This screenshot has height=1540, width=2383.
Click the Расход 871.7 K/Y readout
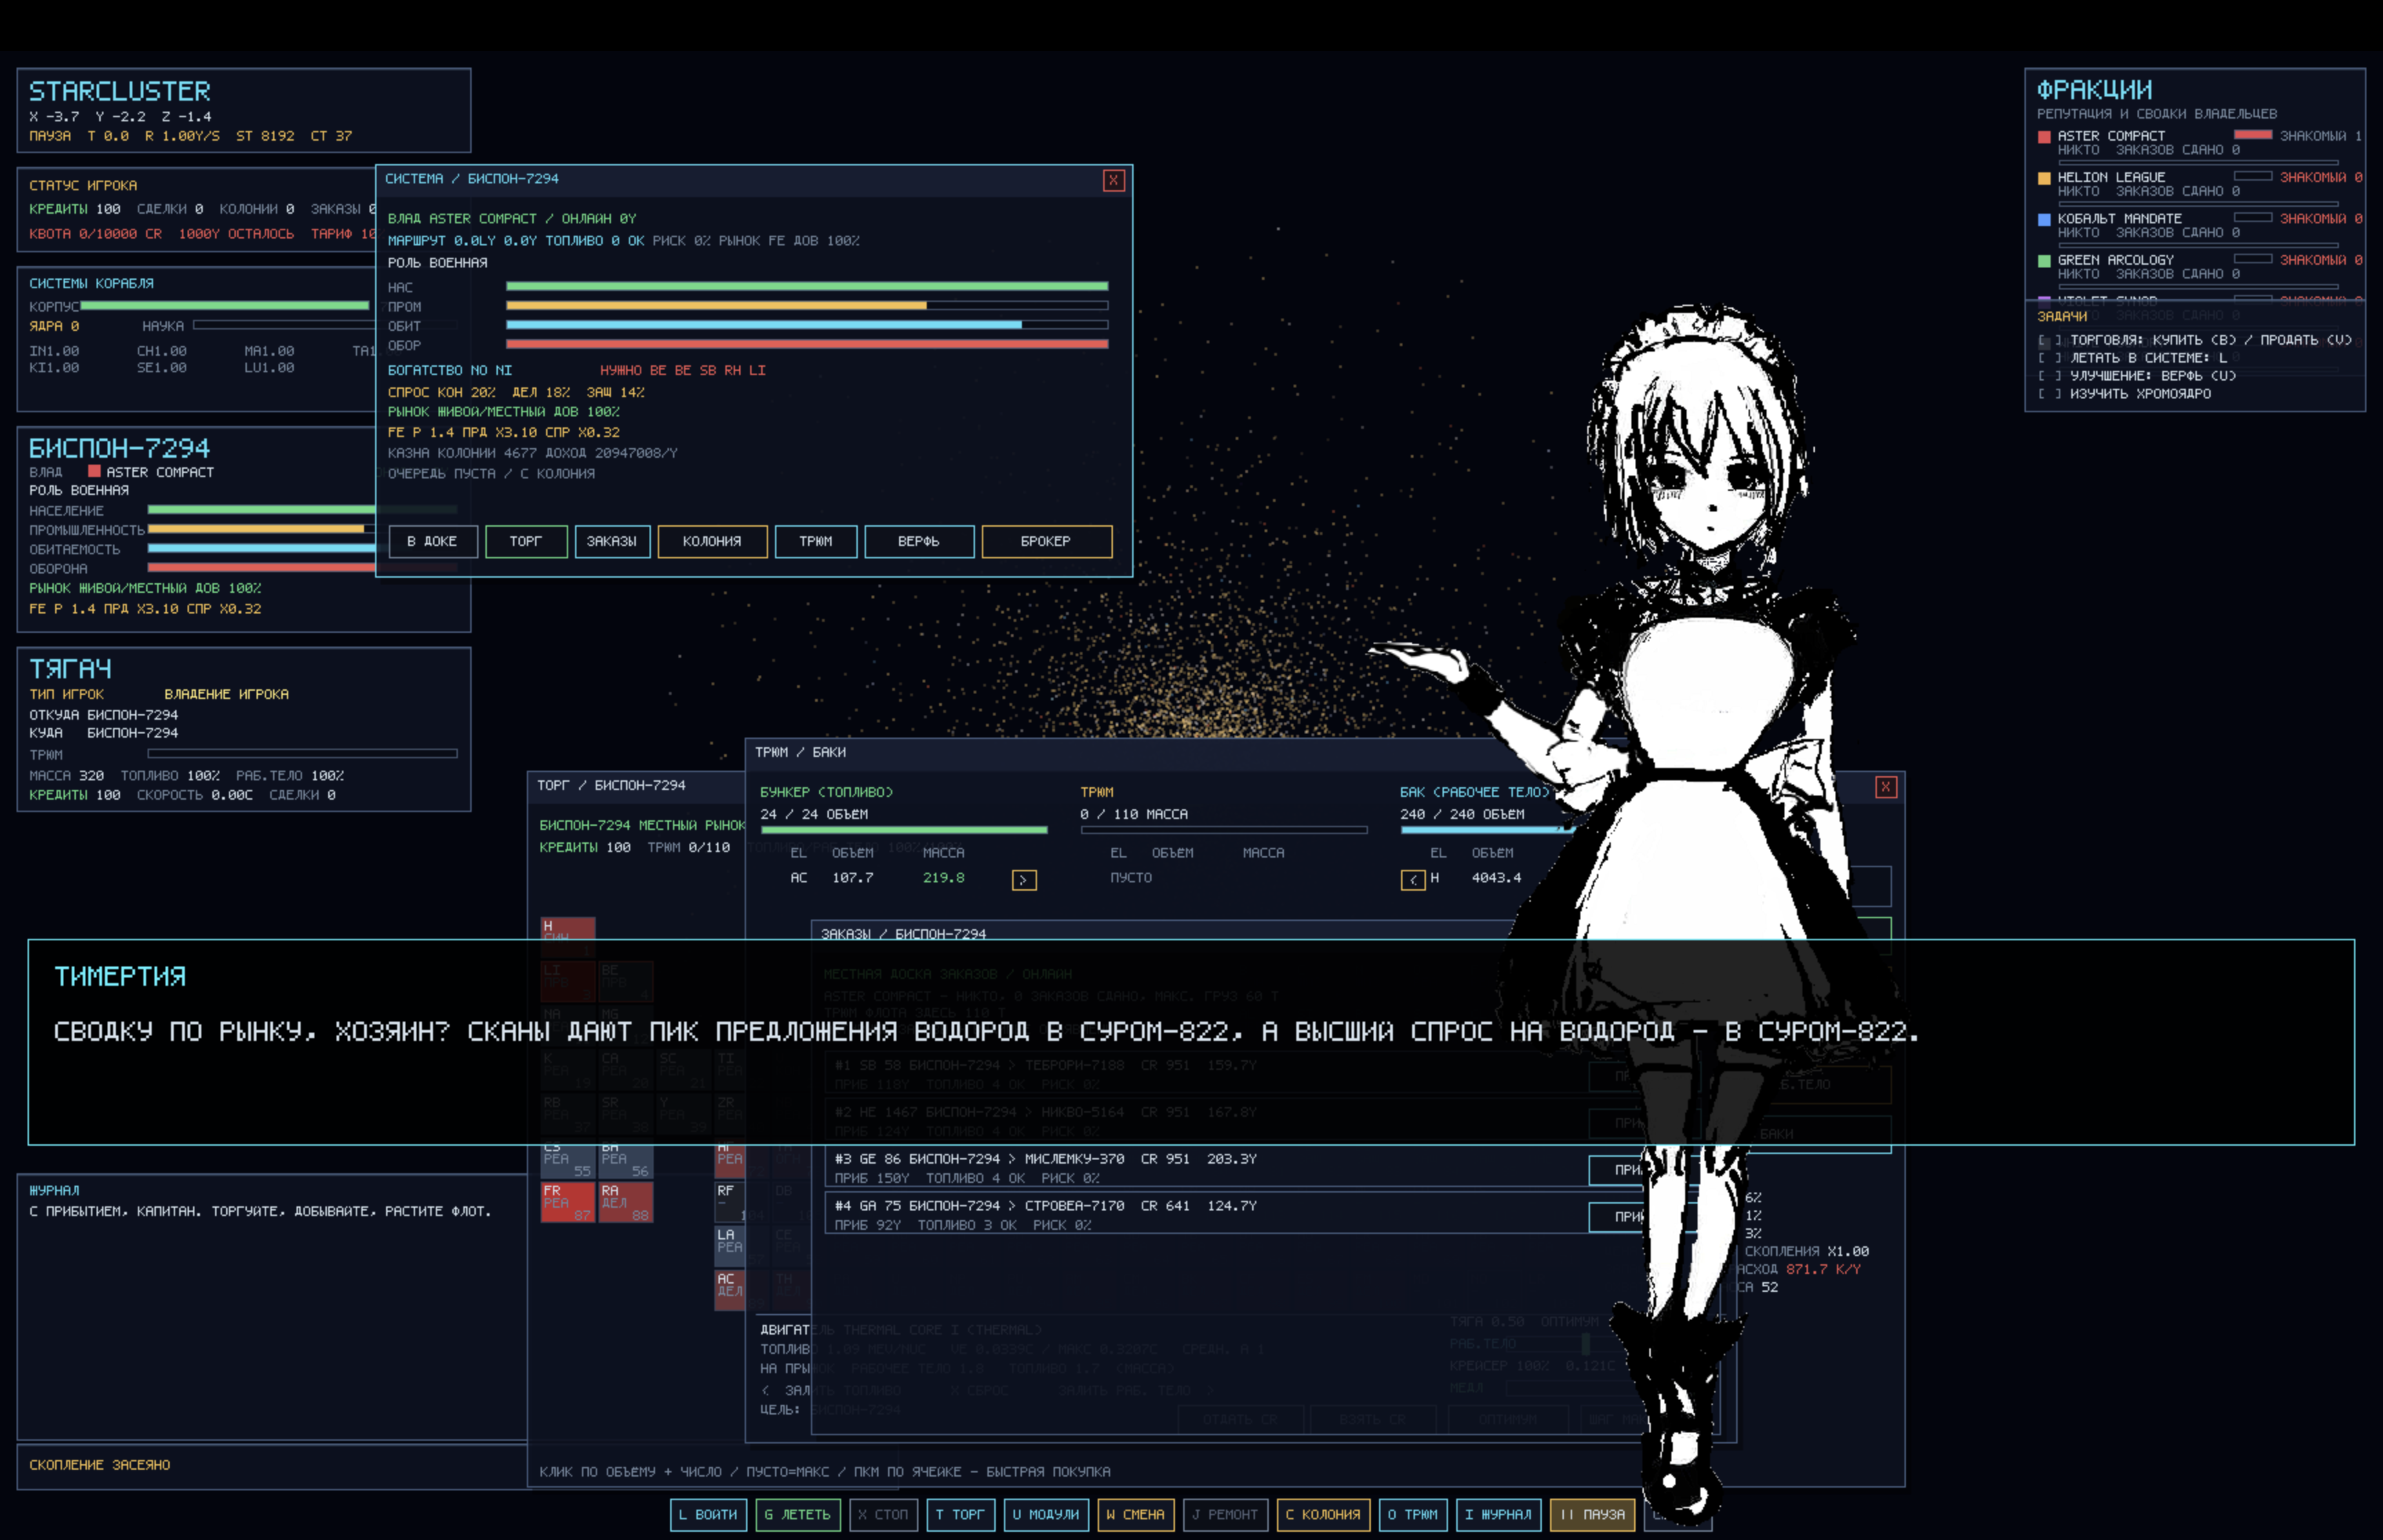pos(1800,1270)
